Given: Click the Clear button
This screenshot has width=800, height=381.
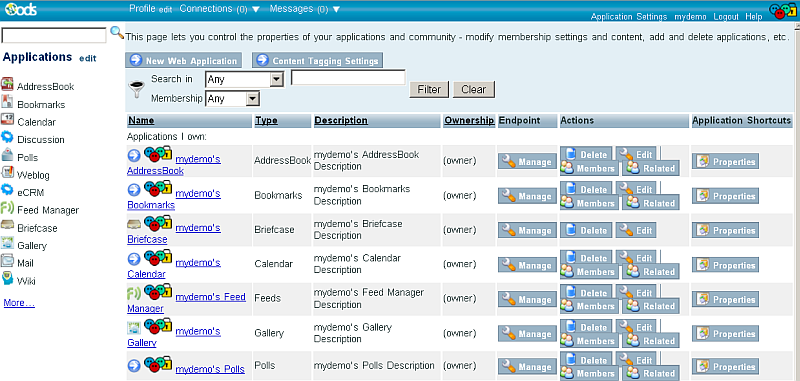Looking at the screenshot, I should (473, 89).
